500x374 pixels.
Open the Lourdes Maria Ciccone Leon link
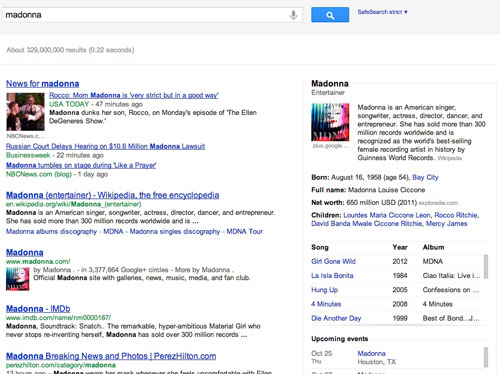387,215
